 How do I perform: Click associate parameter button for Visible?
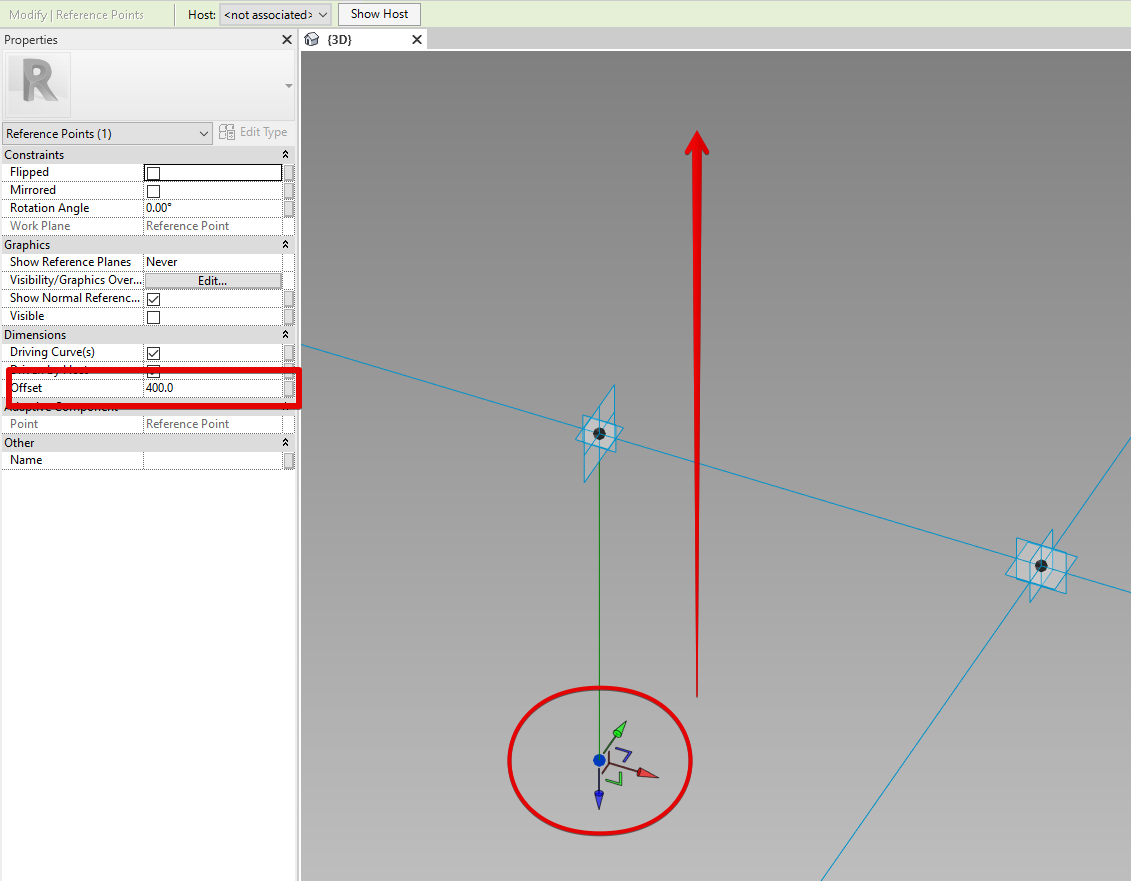point(289,317)
